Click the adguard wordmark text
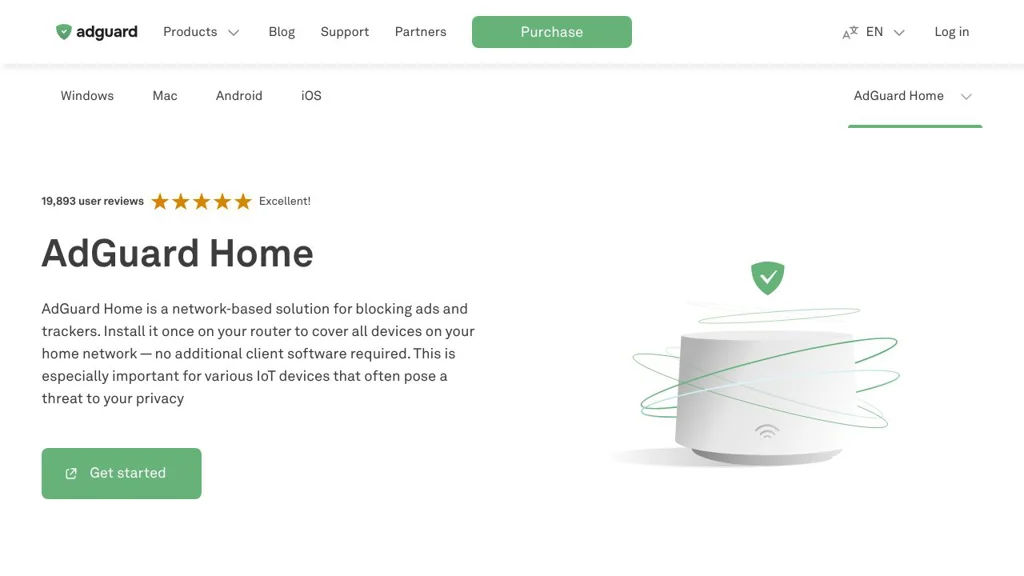Viewport: 1024px width, 576px height. click(x=107, y=32)
